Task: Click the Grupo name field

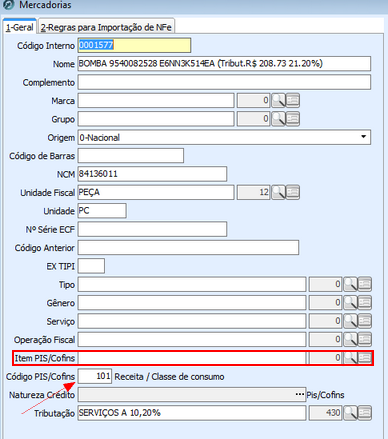Action: [156, 119]
